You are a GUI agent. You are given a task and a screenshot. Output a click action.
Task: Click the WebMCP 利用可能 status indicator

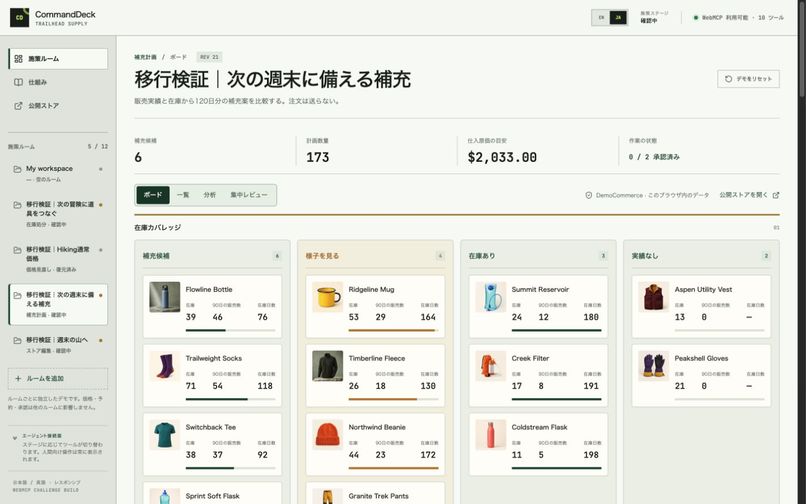739,17
